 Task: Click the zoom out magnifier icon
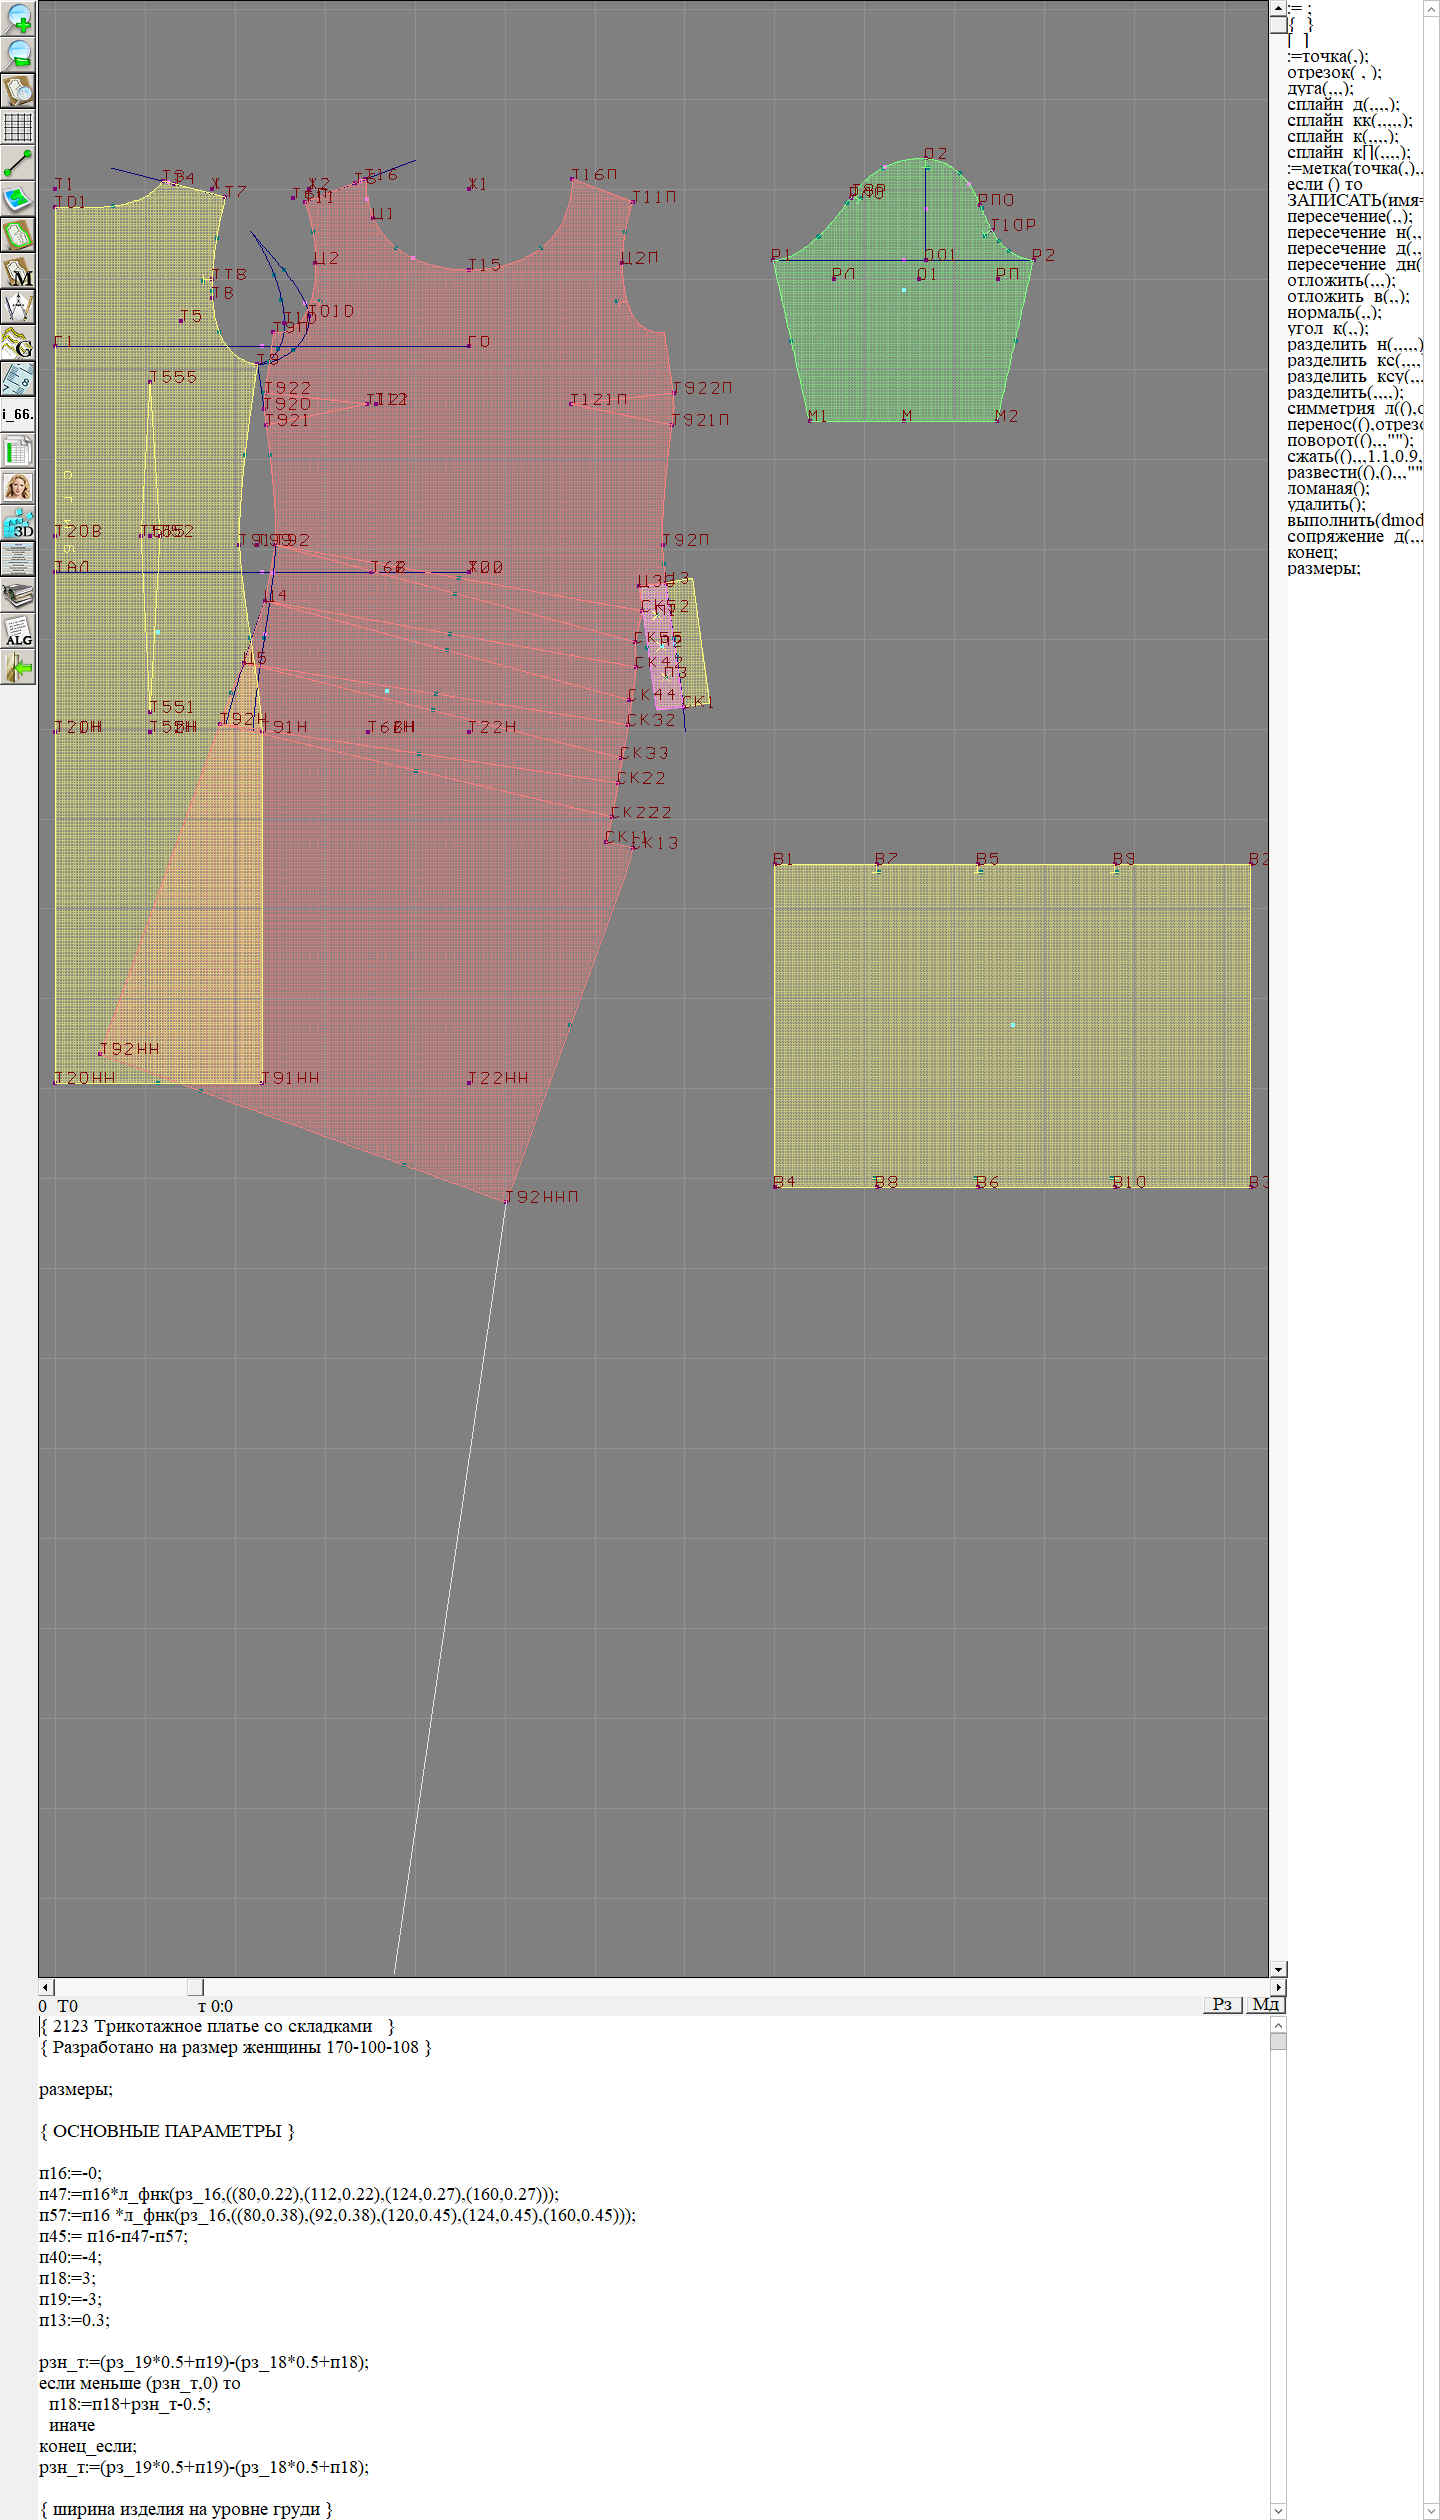pyautogui.click(x=18, y=55)
